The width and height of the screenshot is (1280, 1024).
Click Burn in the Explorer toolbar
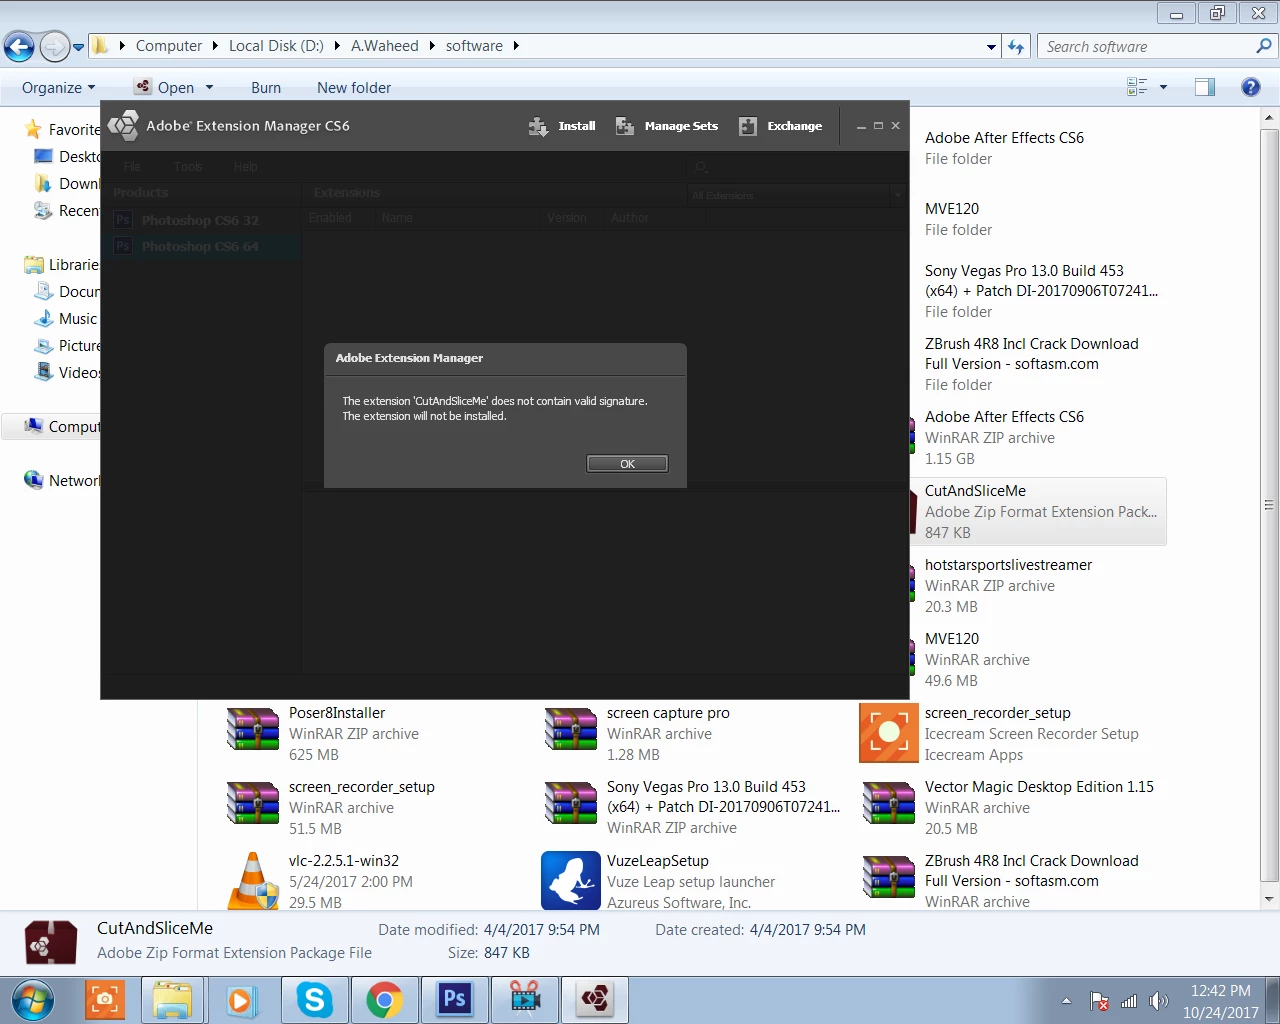(x=266, y=88)
